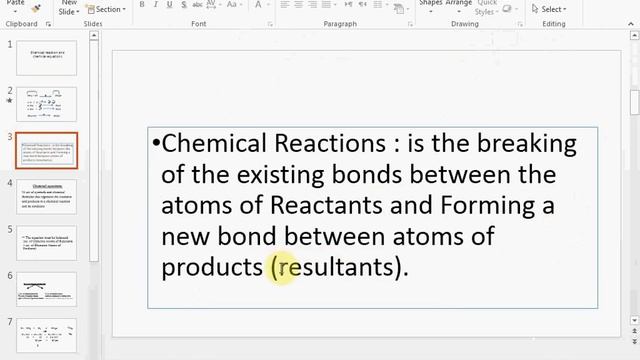
Task: Open Font Color dropdown arrow
Action: pyautogui.click(x=268, y=5)
